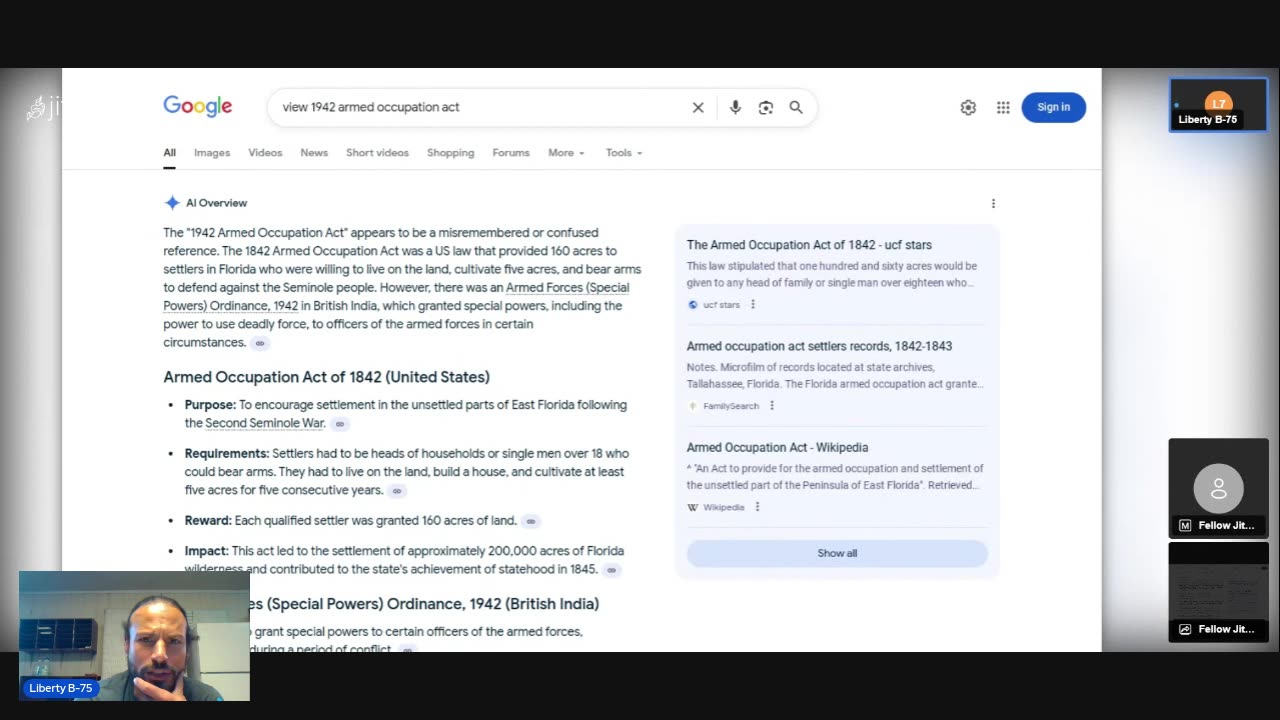Start voice search with the microphone icon
1280x720 pixels.
(735, 107)
